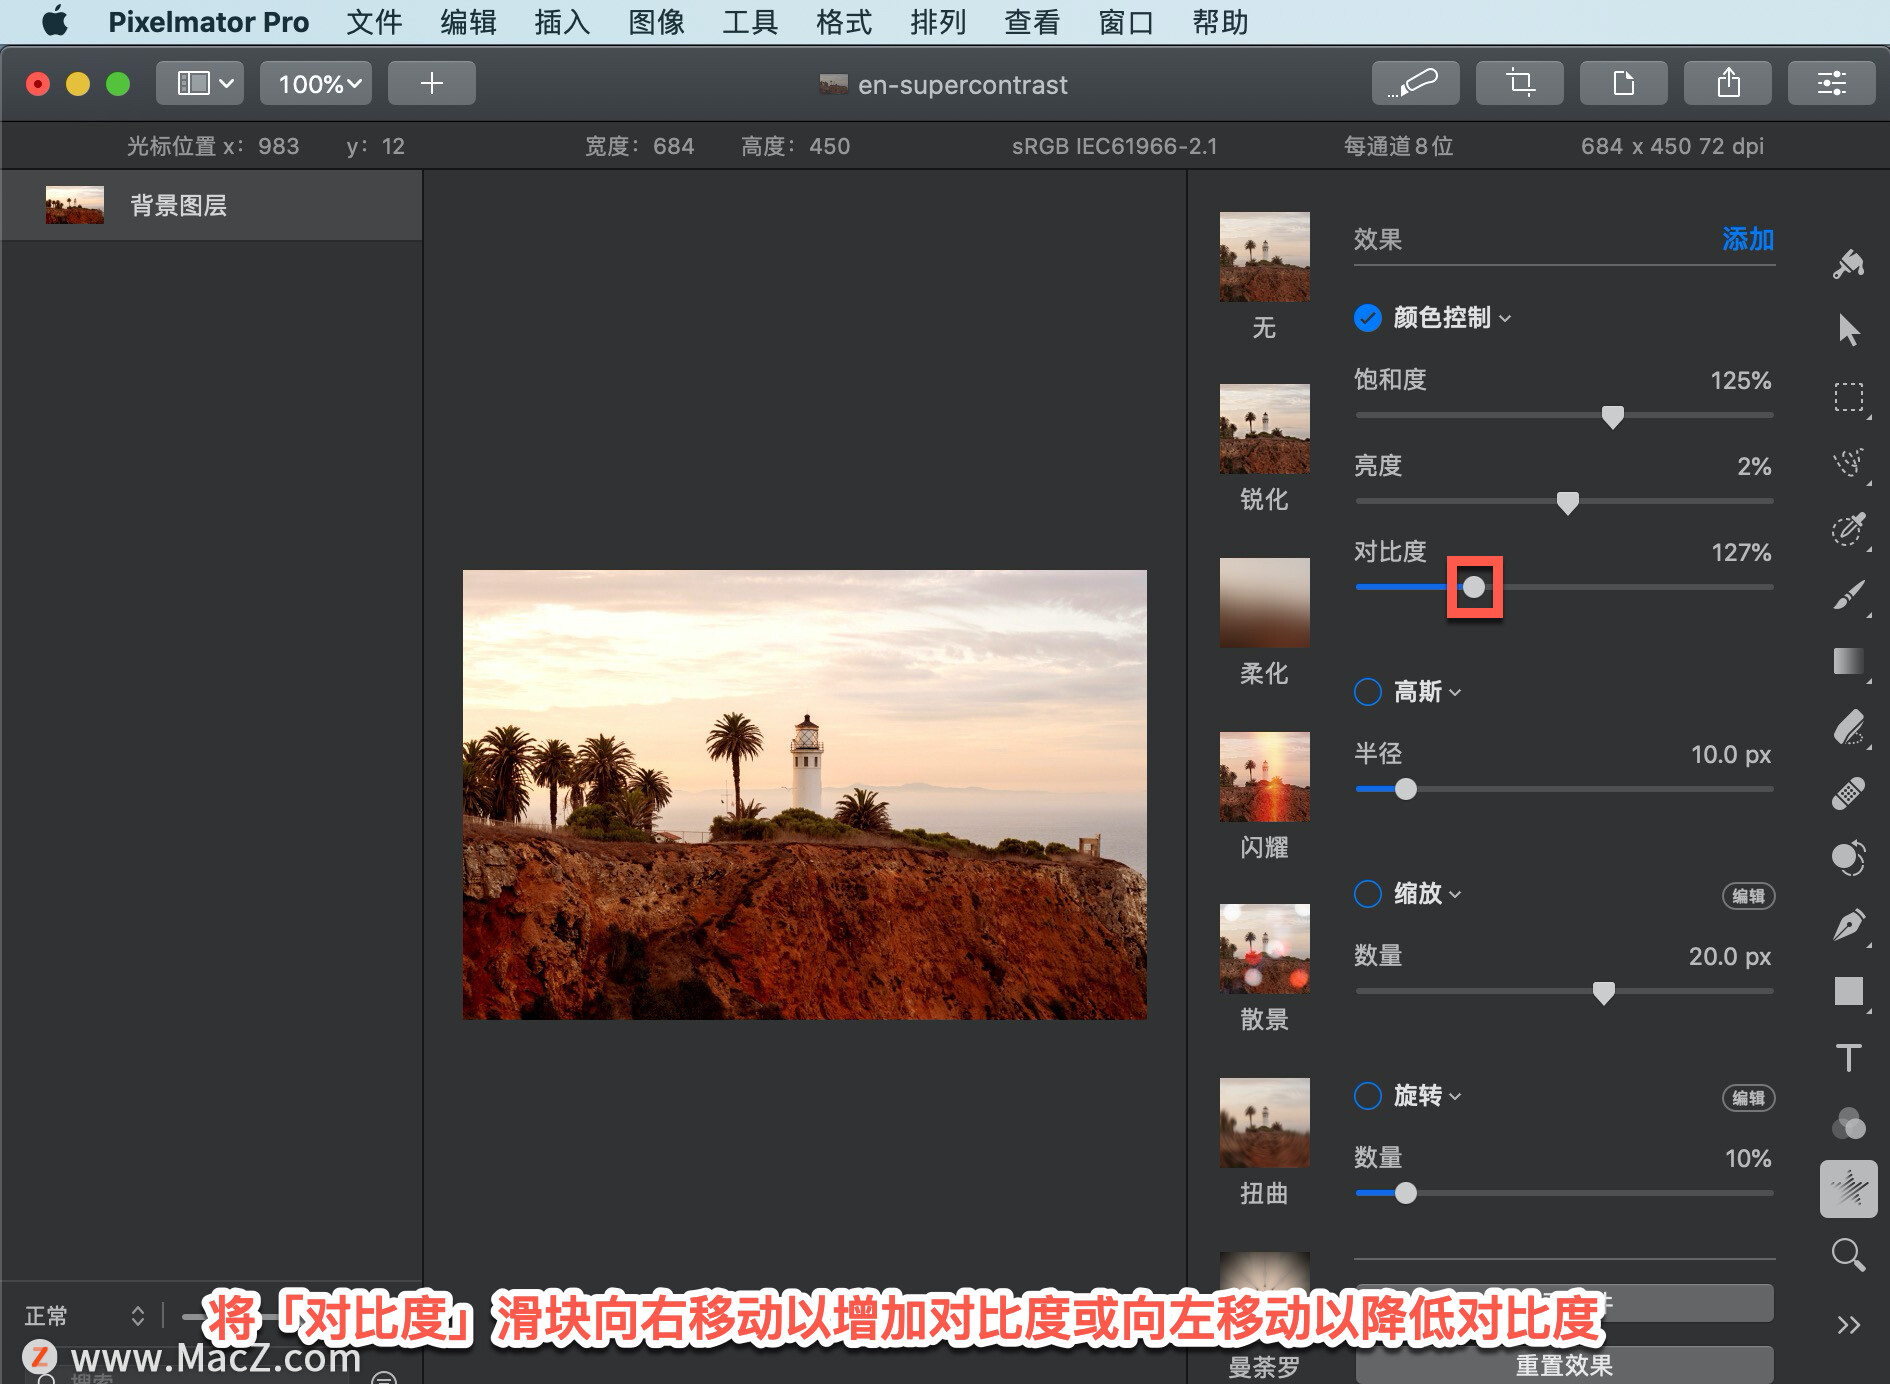This screenshot has height=1384, width=1890.
Task: Click the 添加 effects link
Action: pyautogui.click(x=1747, y=239)
